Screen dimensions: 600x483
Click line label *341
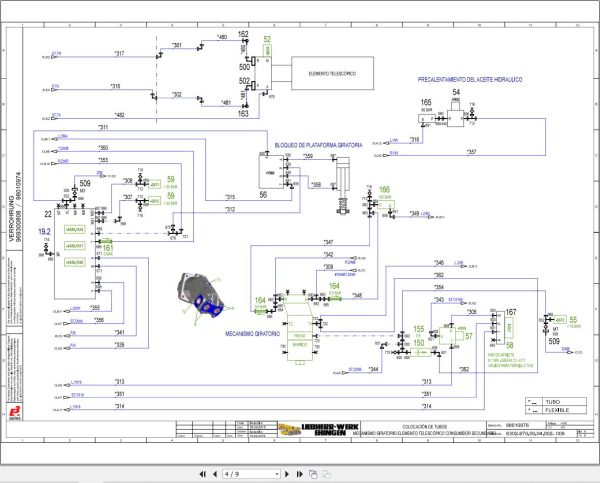click(x=119, y=333)
